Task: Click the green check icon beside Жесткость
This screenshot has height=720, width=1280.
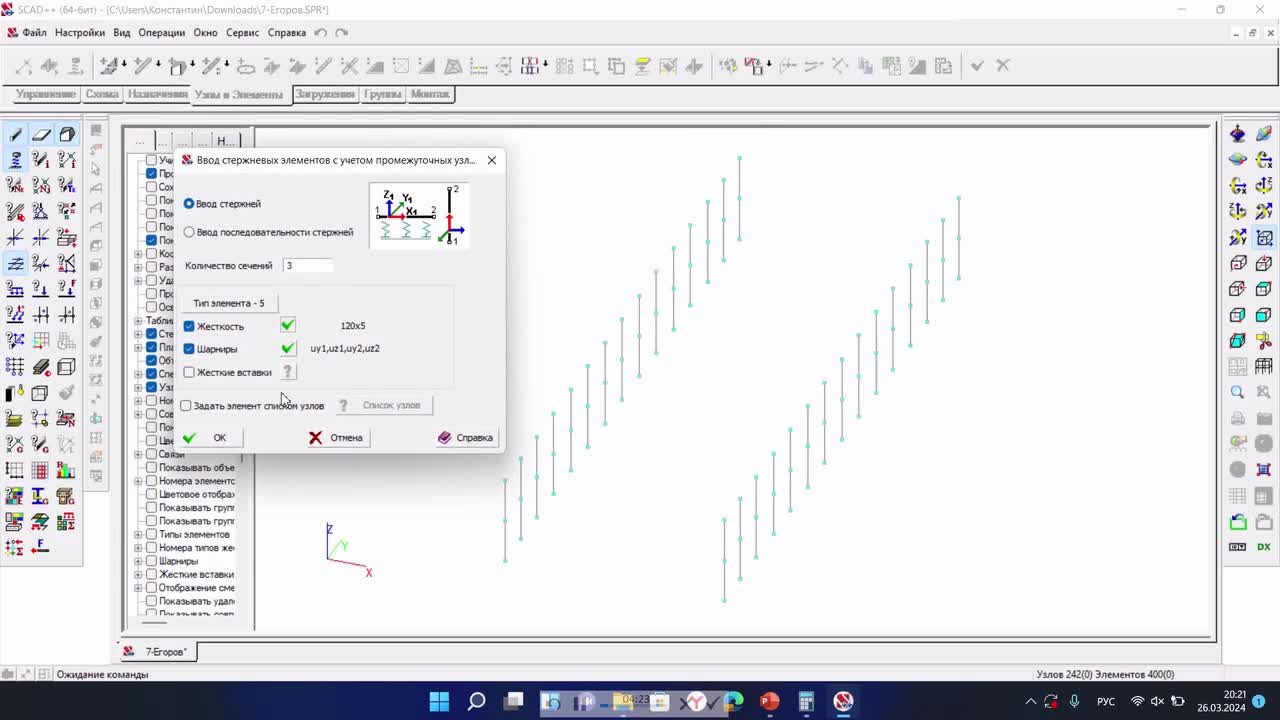Action: pos(288,325)
